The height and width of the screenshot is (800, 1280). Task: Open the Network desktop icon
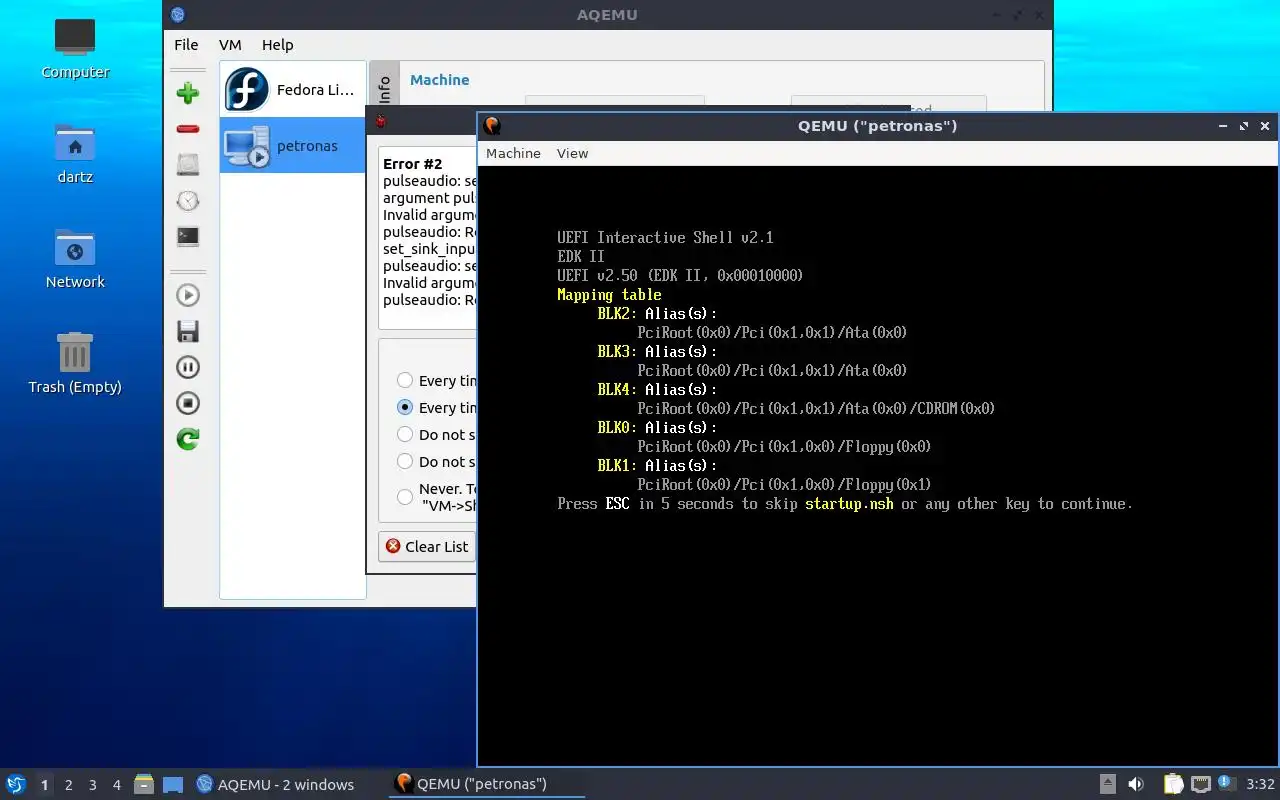click(75, 259)
